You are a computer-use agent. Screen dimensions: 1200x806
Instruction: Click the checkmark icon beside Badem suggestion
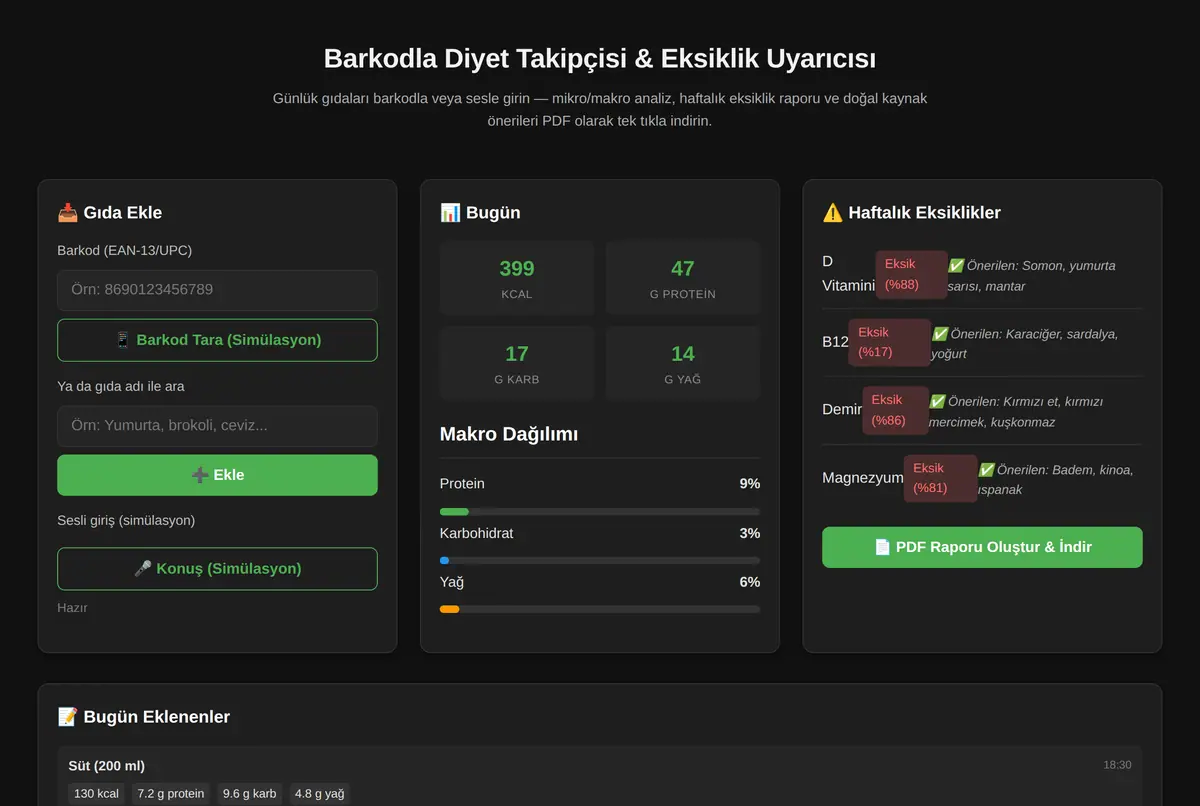(986, 469)
